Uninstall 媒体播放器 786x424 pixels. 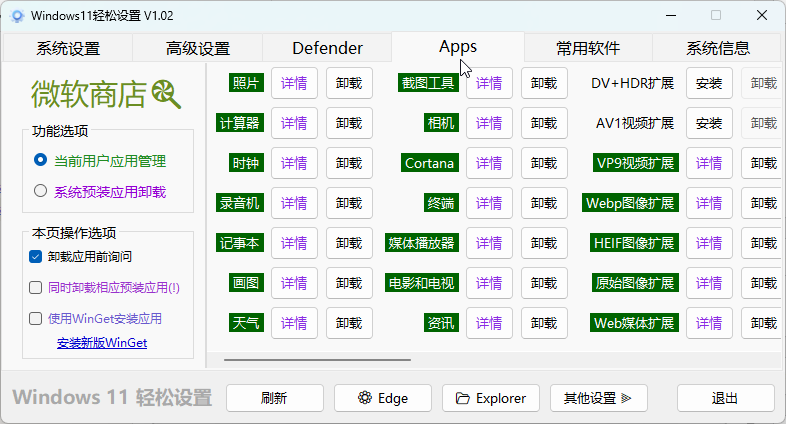click(544, 244)
